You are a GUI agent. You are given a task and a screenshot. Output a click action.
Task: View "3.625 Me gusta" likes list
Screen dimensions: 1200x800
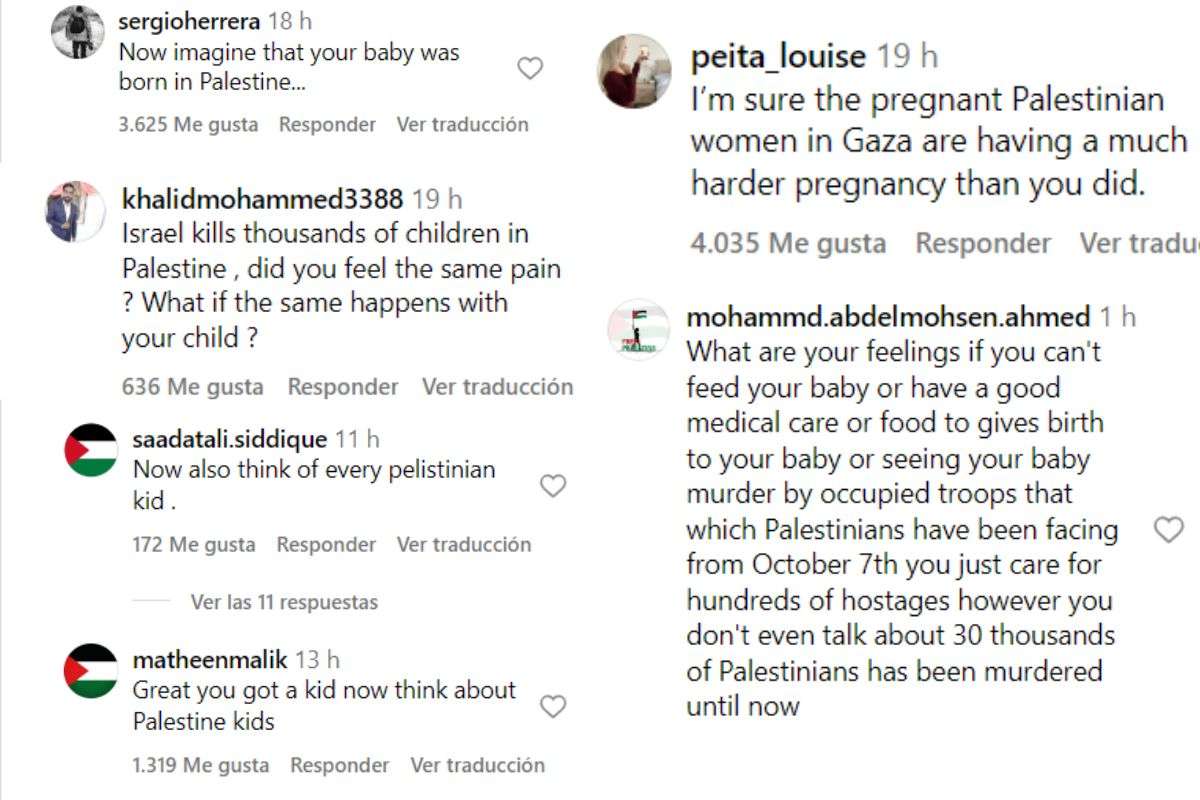tap(188, 125)
